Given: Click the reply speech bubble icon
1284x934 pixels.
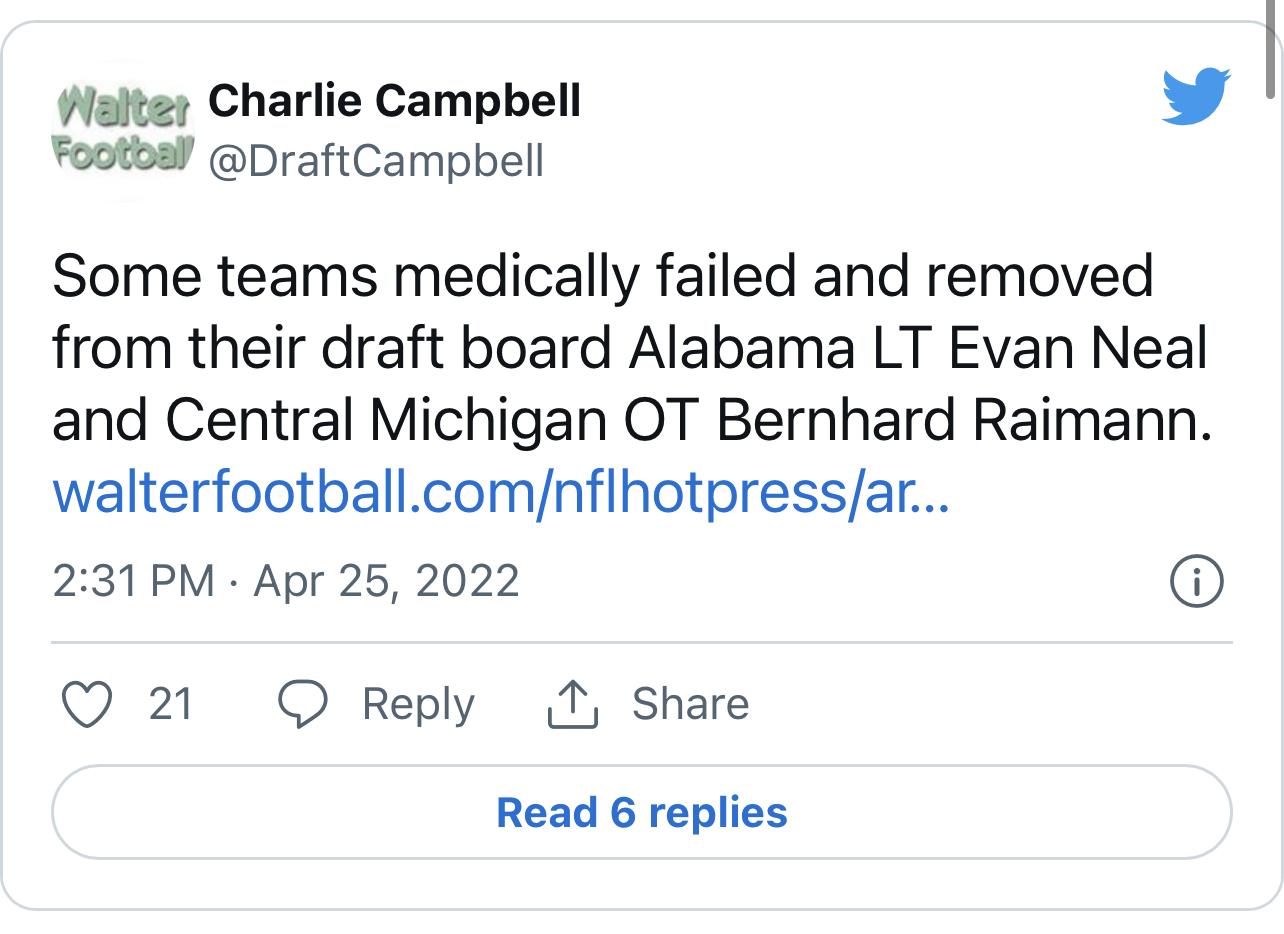Looking at the screenshot, I should coord(303,704).
